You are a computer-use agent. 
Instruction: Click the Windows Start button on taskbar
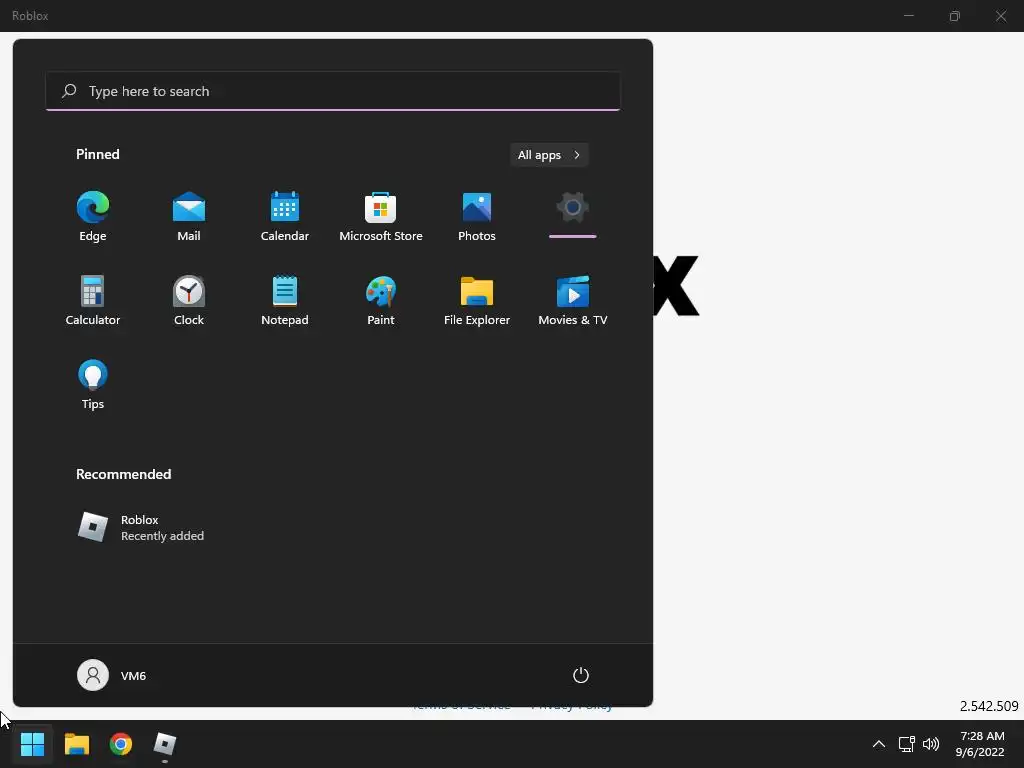32,744
